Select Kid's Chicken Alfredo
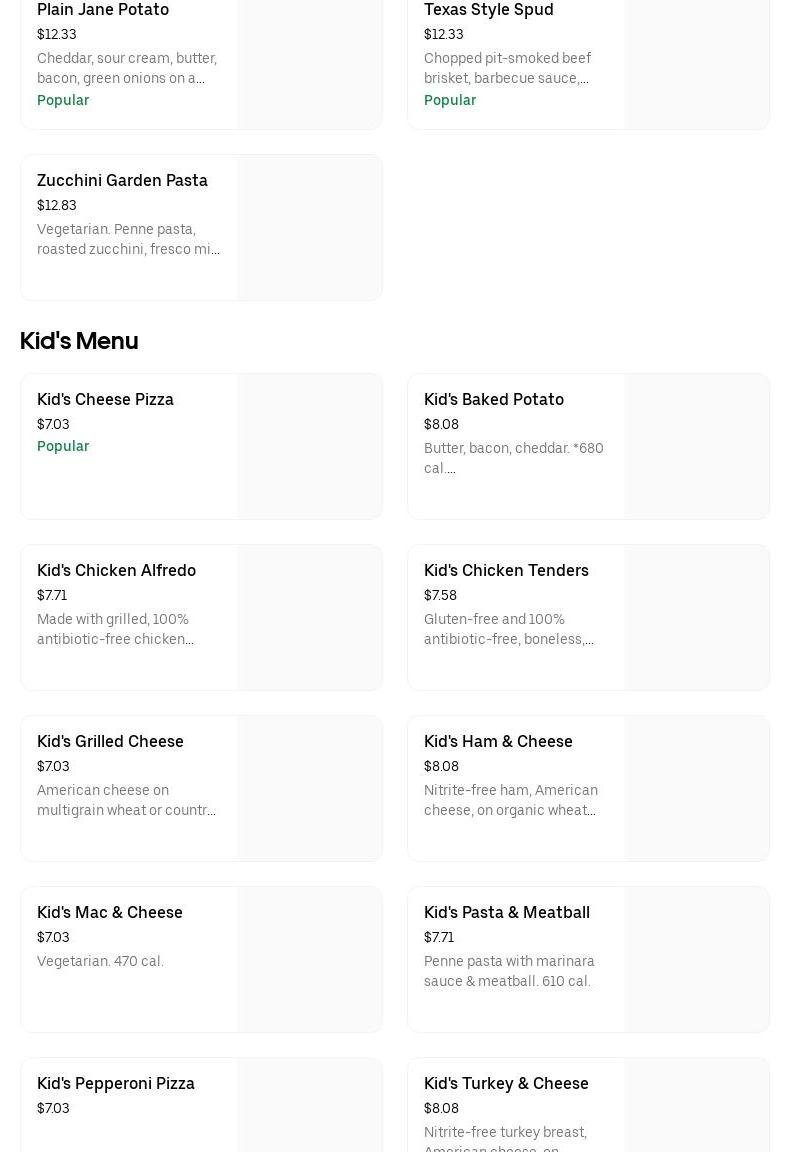This screenshot has height=1152, width=804. [x=116, y=571]
